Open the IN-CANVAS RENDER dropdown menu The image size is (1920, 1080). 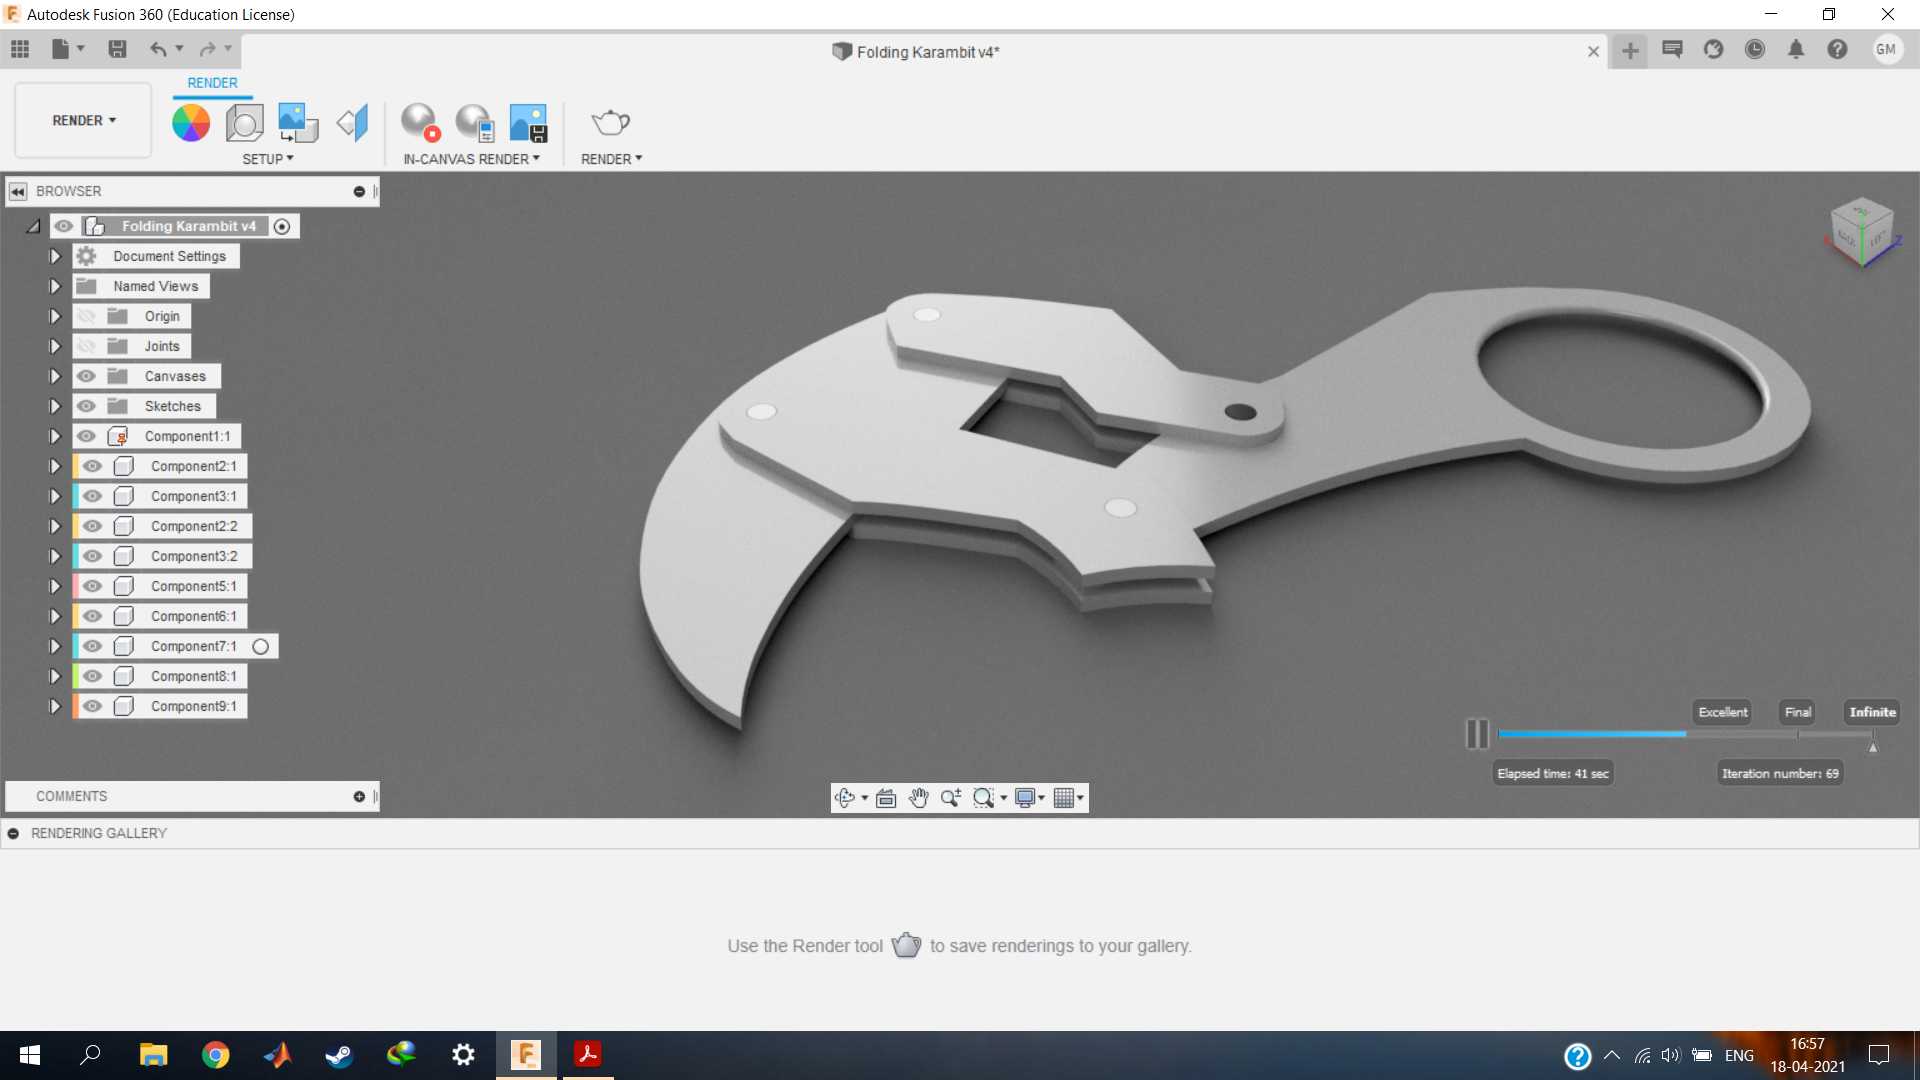pos(471,159)
